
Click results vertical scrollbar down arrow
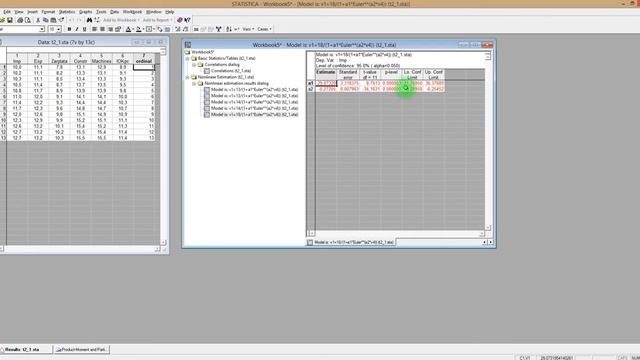pos(488,227)
